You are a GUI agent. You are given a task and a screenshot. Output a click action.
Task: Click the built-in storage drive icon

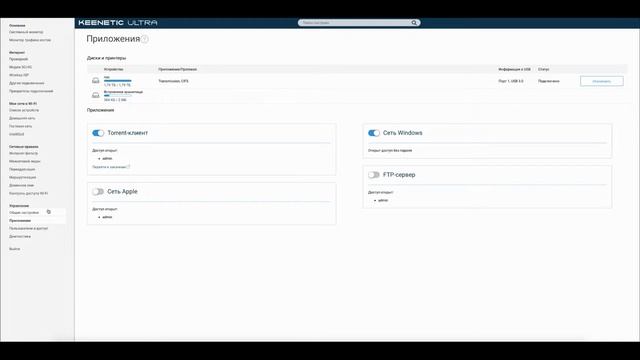click(96, 95)
